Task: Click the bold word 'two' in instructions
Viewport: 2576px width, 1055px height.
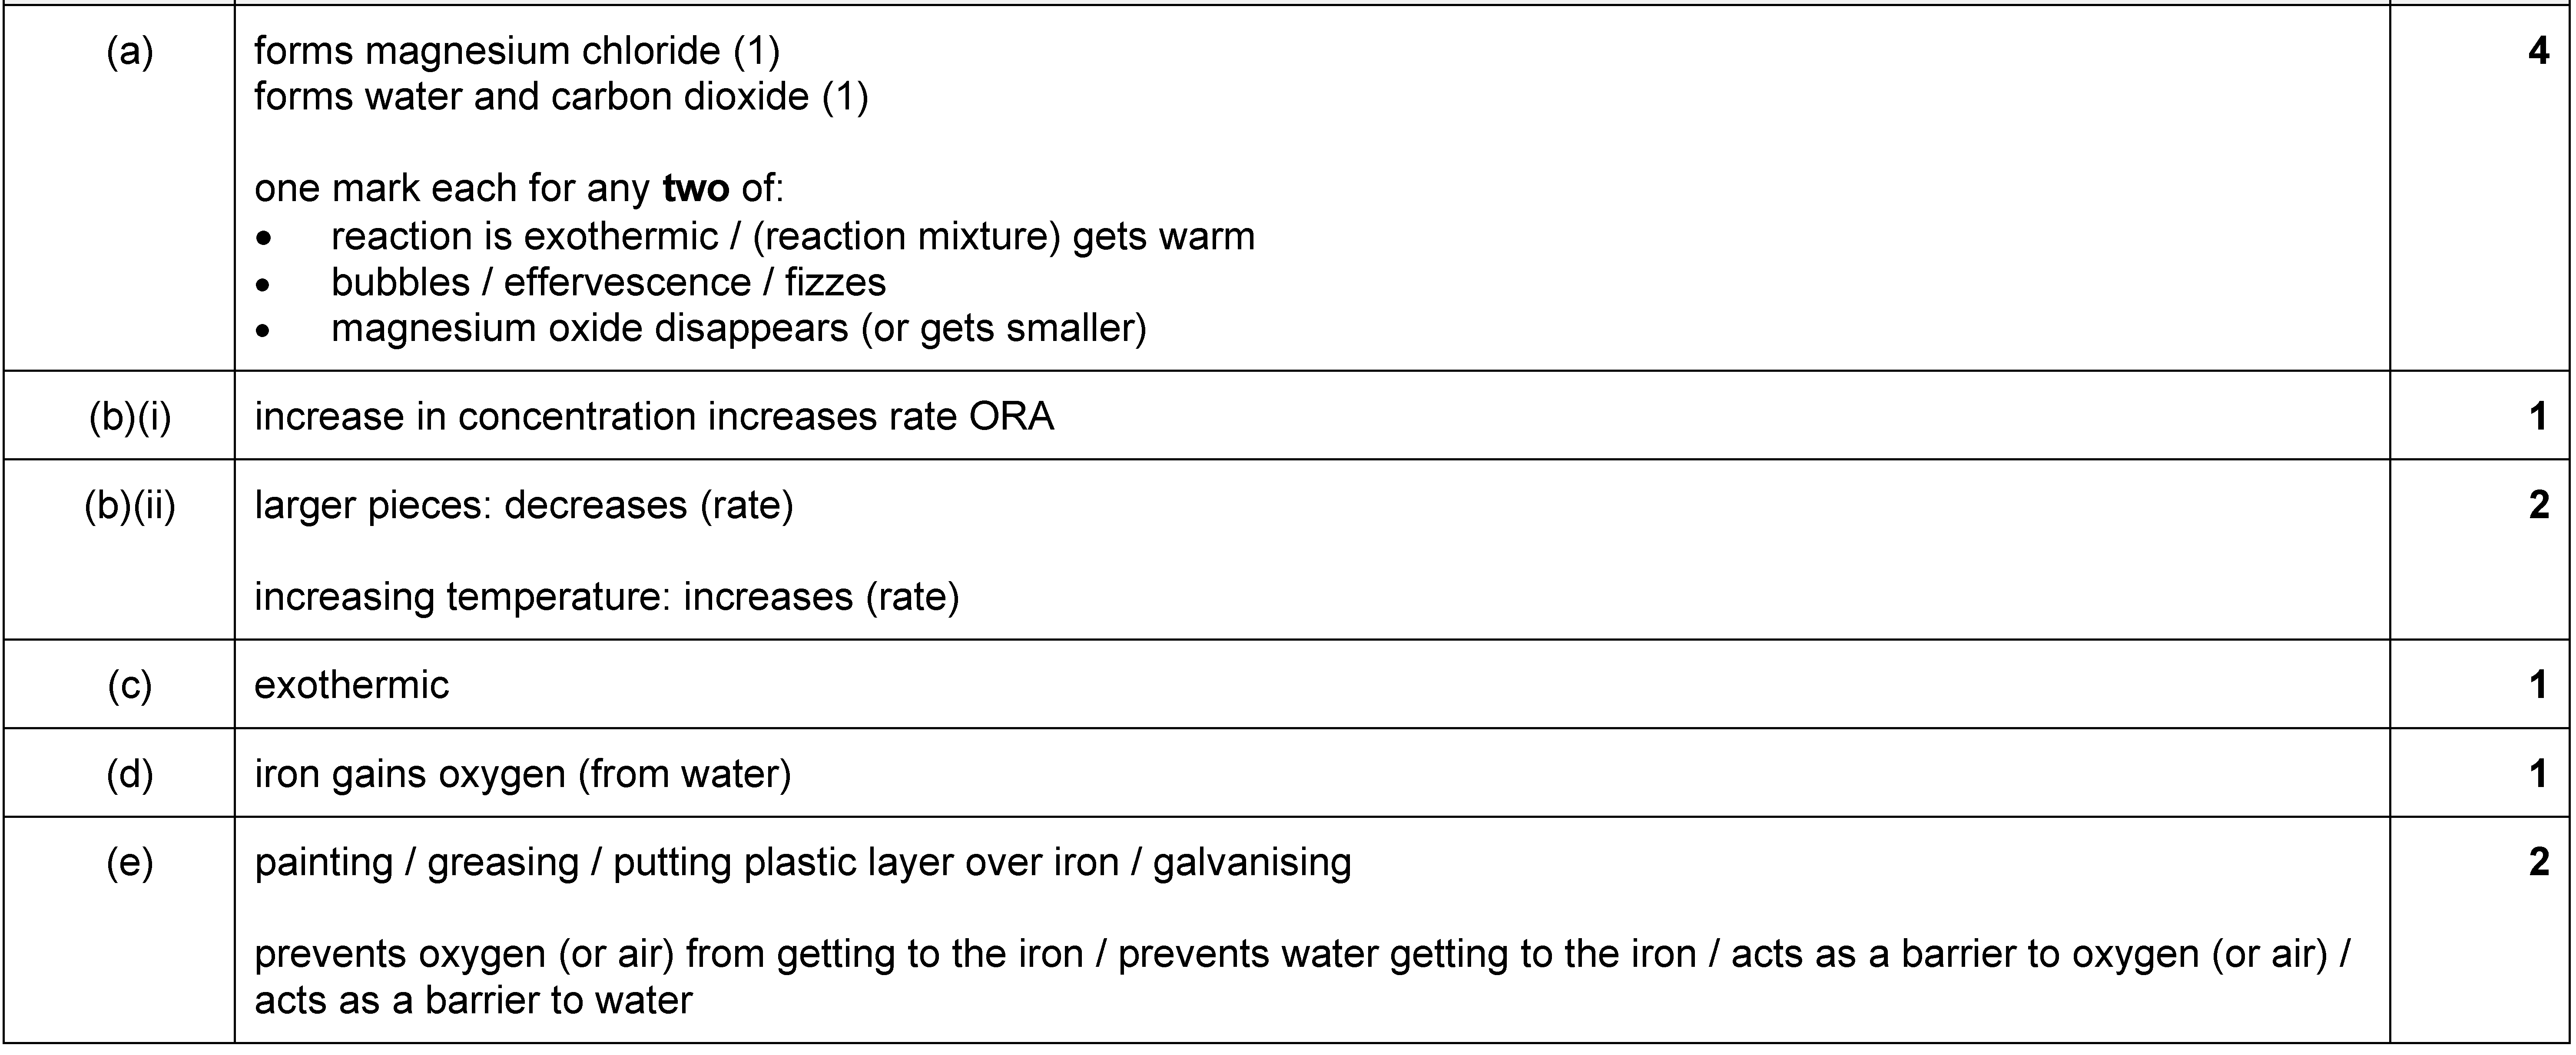Action: point(696,188)
